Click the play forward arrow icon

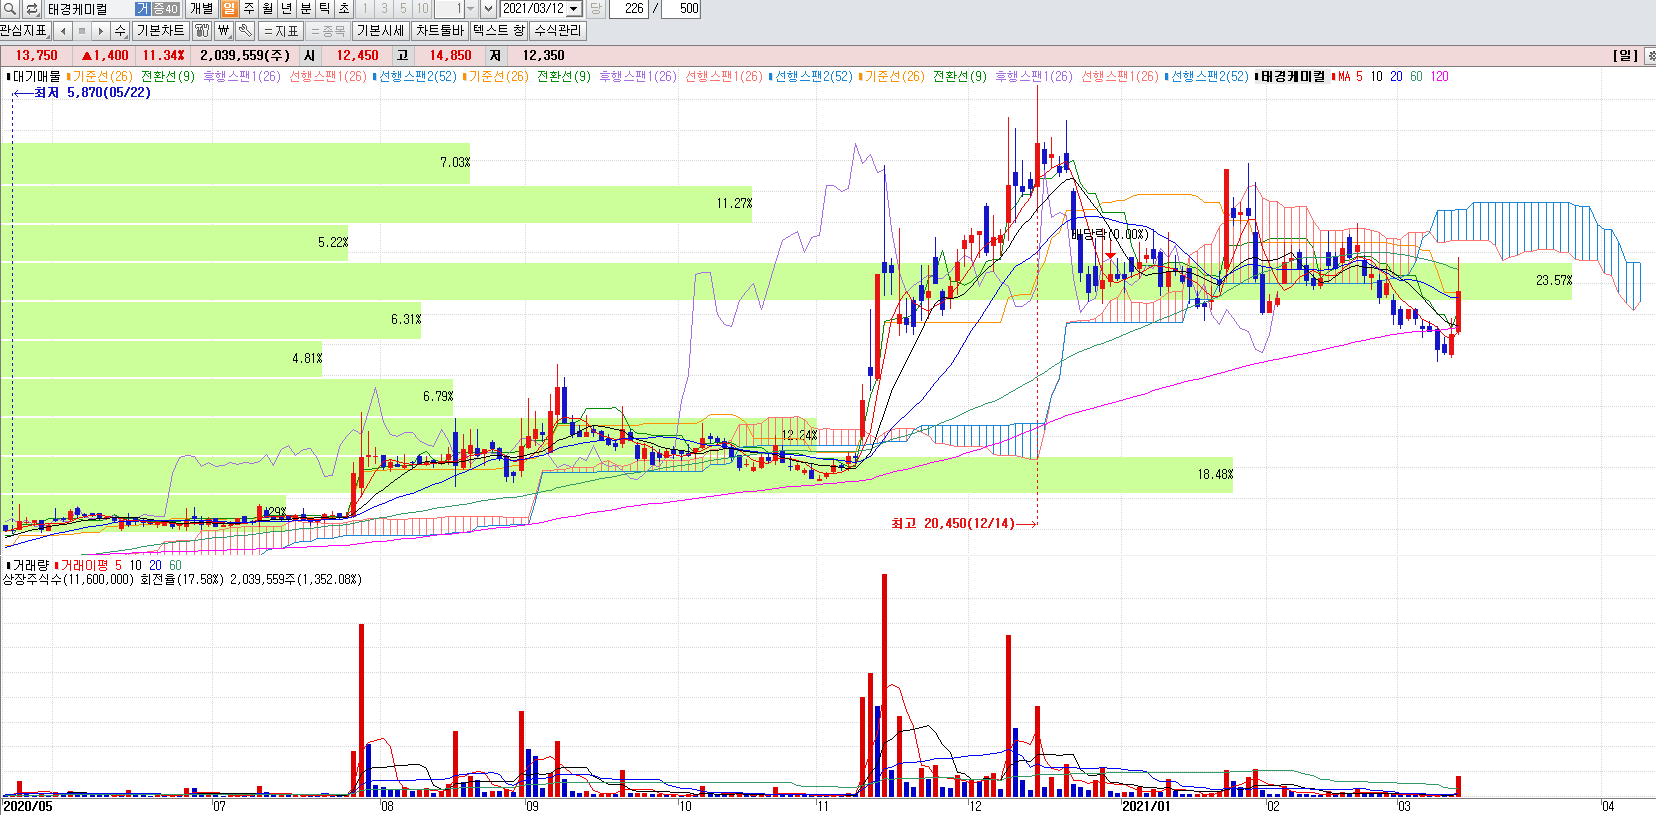click(x=100, y=30)
